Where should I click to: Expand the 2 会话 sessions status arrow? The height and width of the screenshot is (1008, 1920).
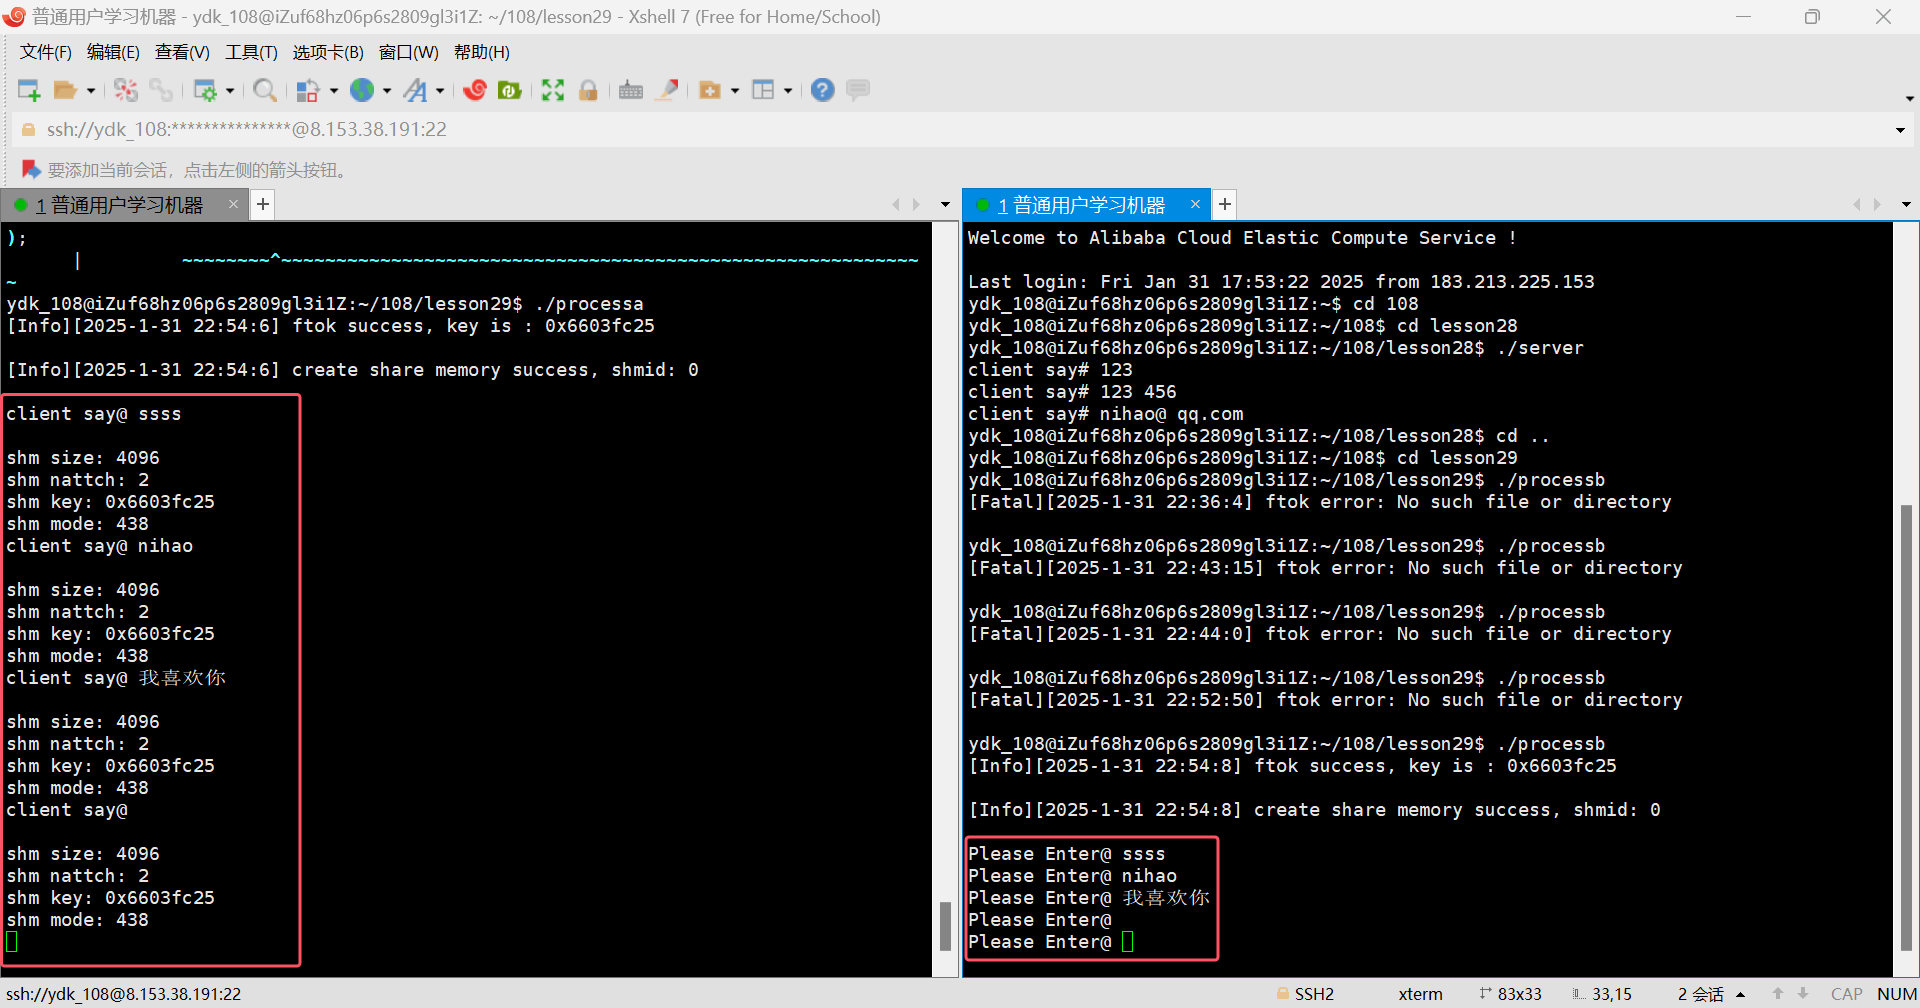[1741, 994]
